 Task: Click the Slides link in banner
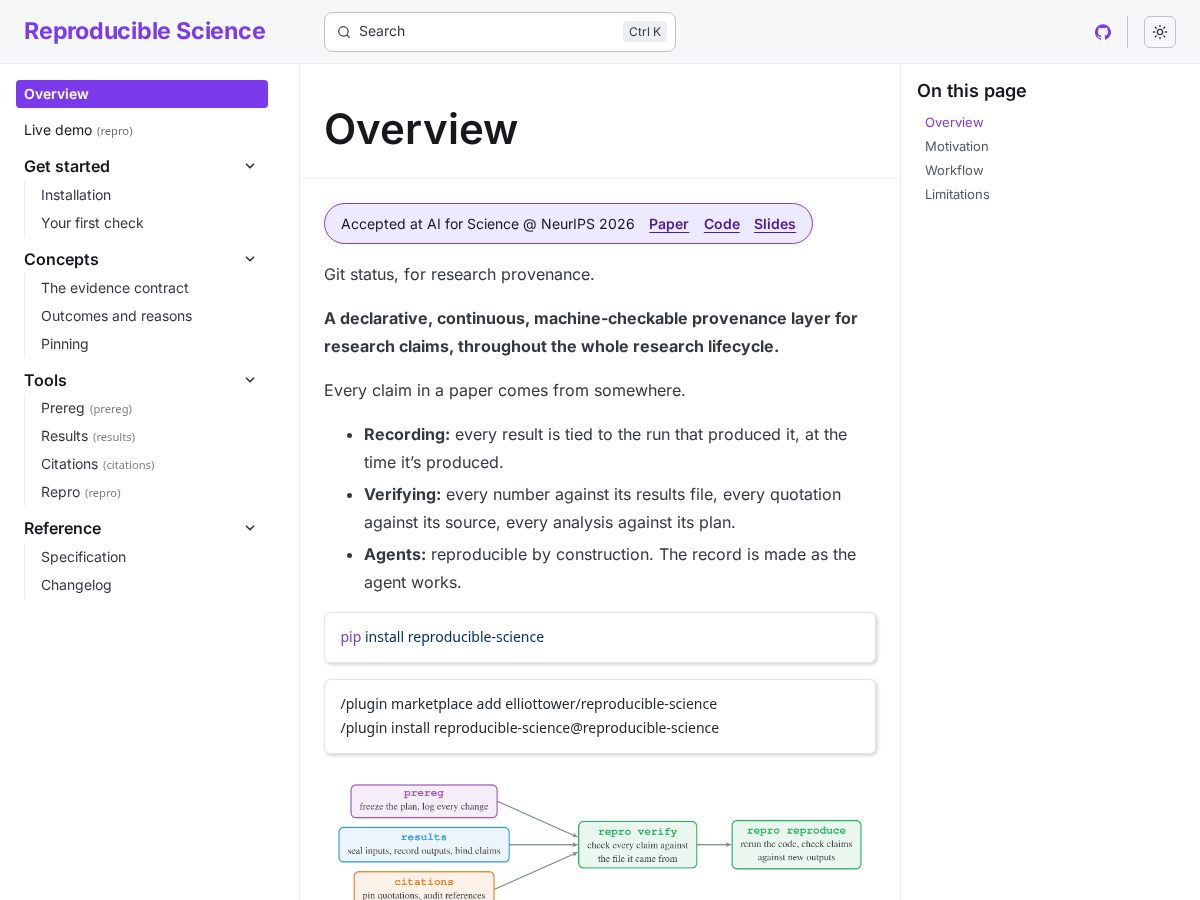point(775,224)
